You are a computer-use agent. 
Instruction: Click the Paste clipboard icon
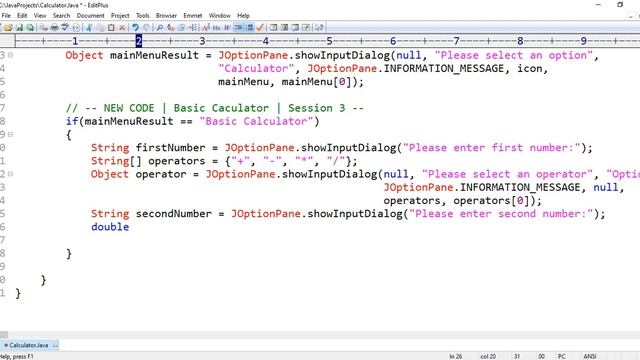point(111,28)
